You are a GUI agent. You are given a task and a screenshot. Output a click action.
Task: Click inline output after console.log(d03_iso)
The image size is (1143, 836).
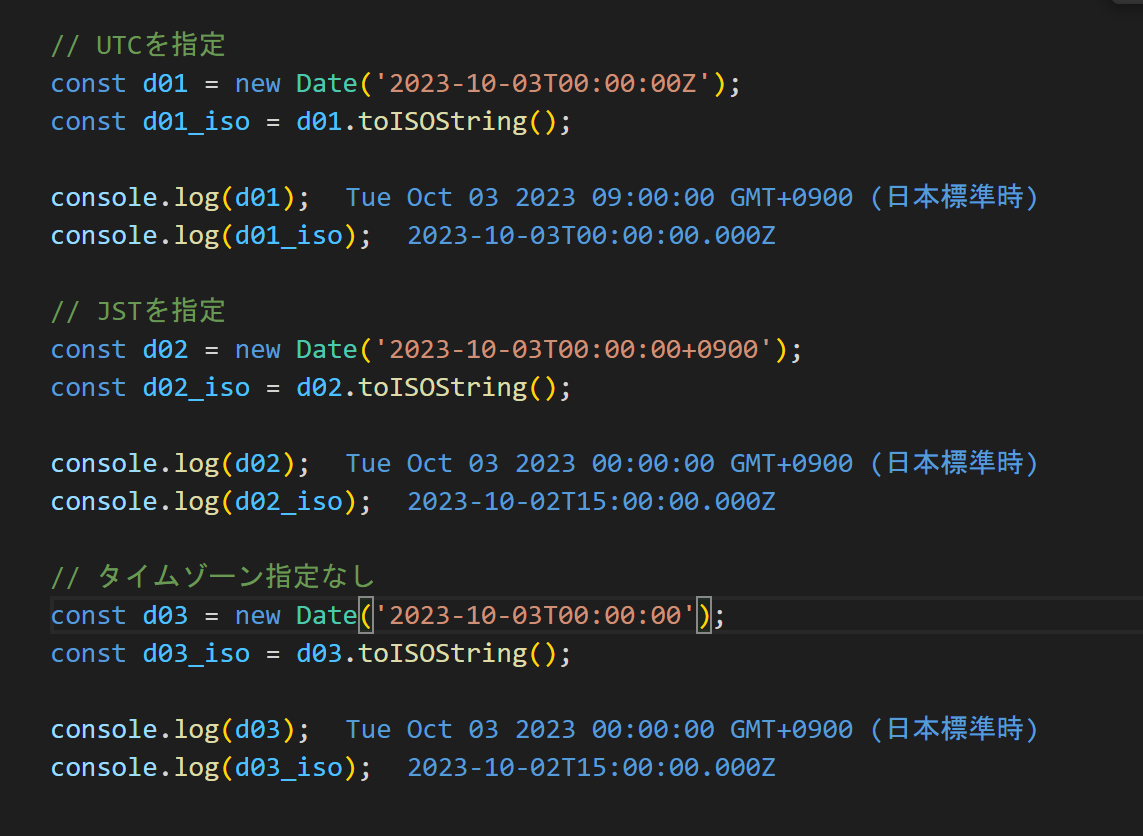click(x=591, y=767)
